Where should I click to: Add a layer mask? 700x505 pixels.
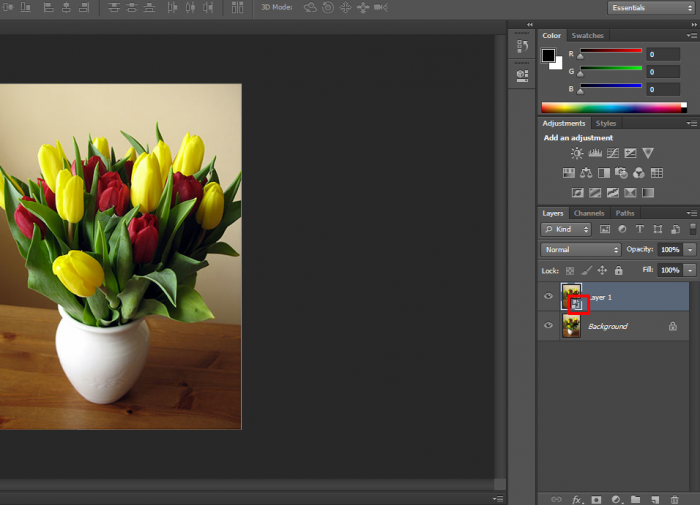tap(596, 498)
